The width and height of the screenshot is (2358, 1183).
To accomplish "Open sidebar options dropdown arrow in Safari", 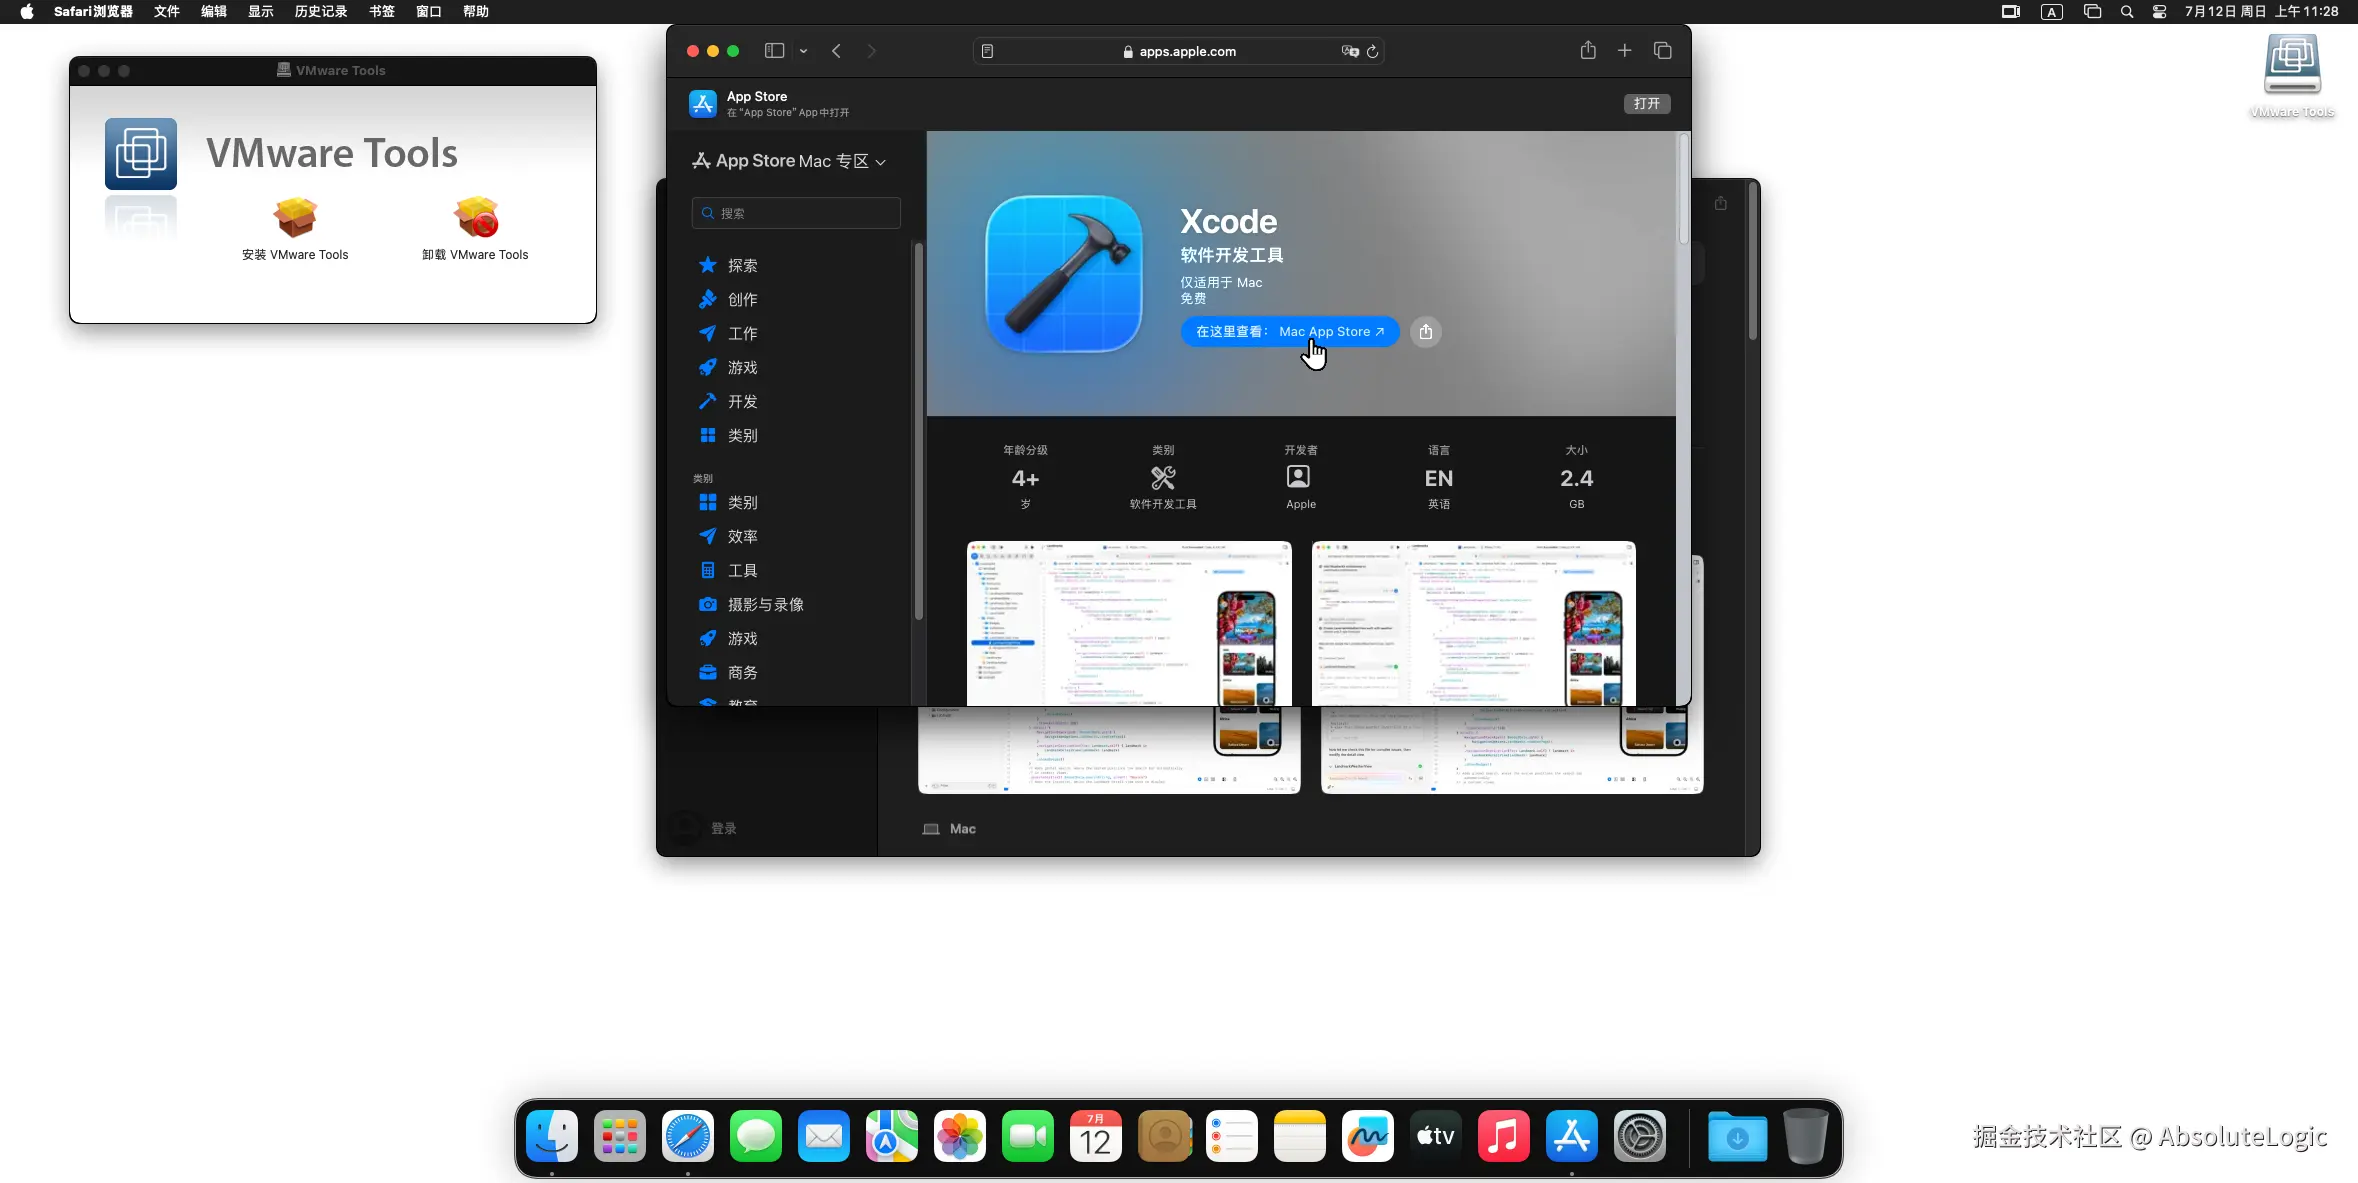I will pos(803,51).
